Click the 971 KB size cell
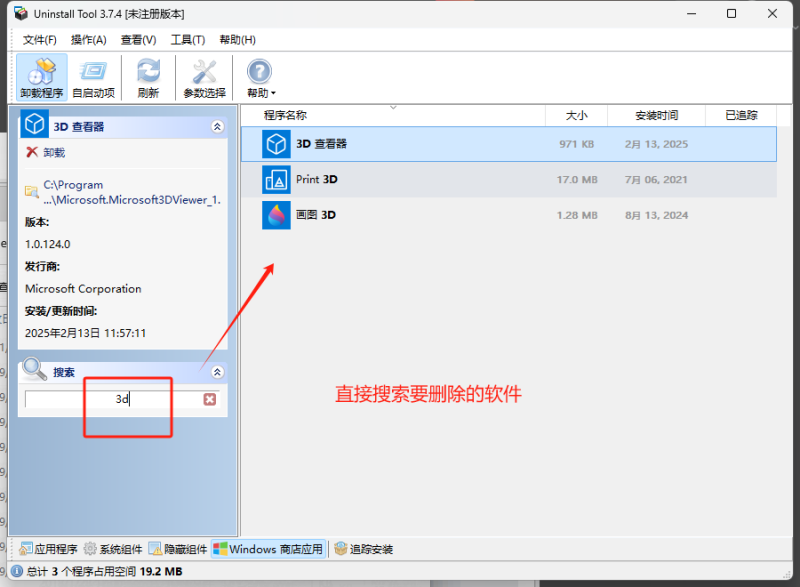 [x=577, y=144]
